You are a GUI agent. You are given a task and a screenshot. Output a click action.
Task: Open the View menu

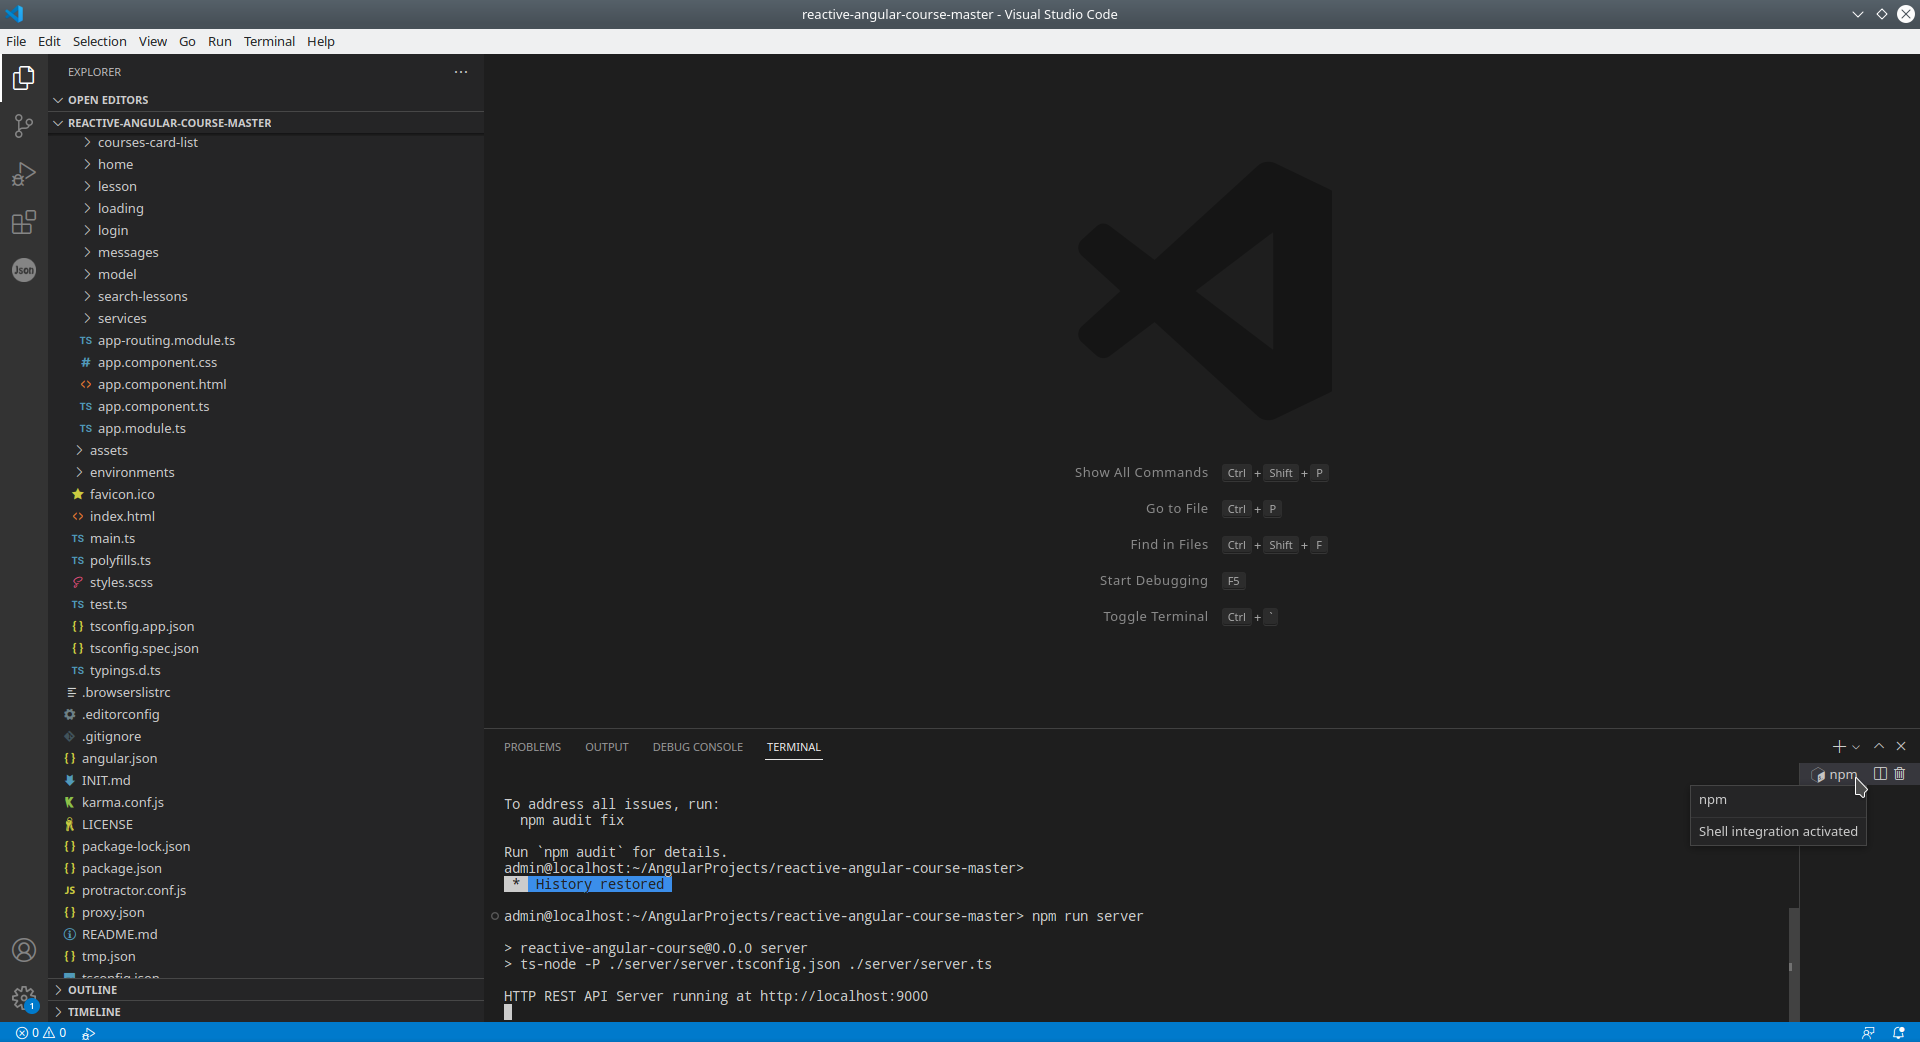click(x=153, y=41)
